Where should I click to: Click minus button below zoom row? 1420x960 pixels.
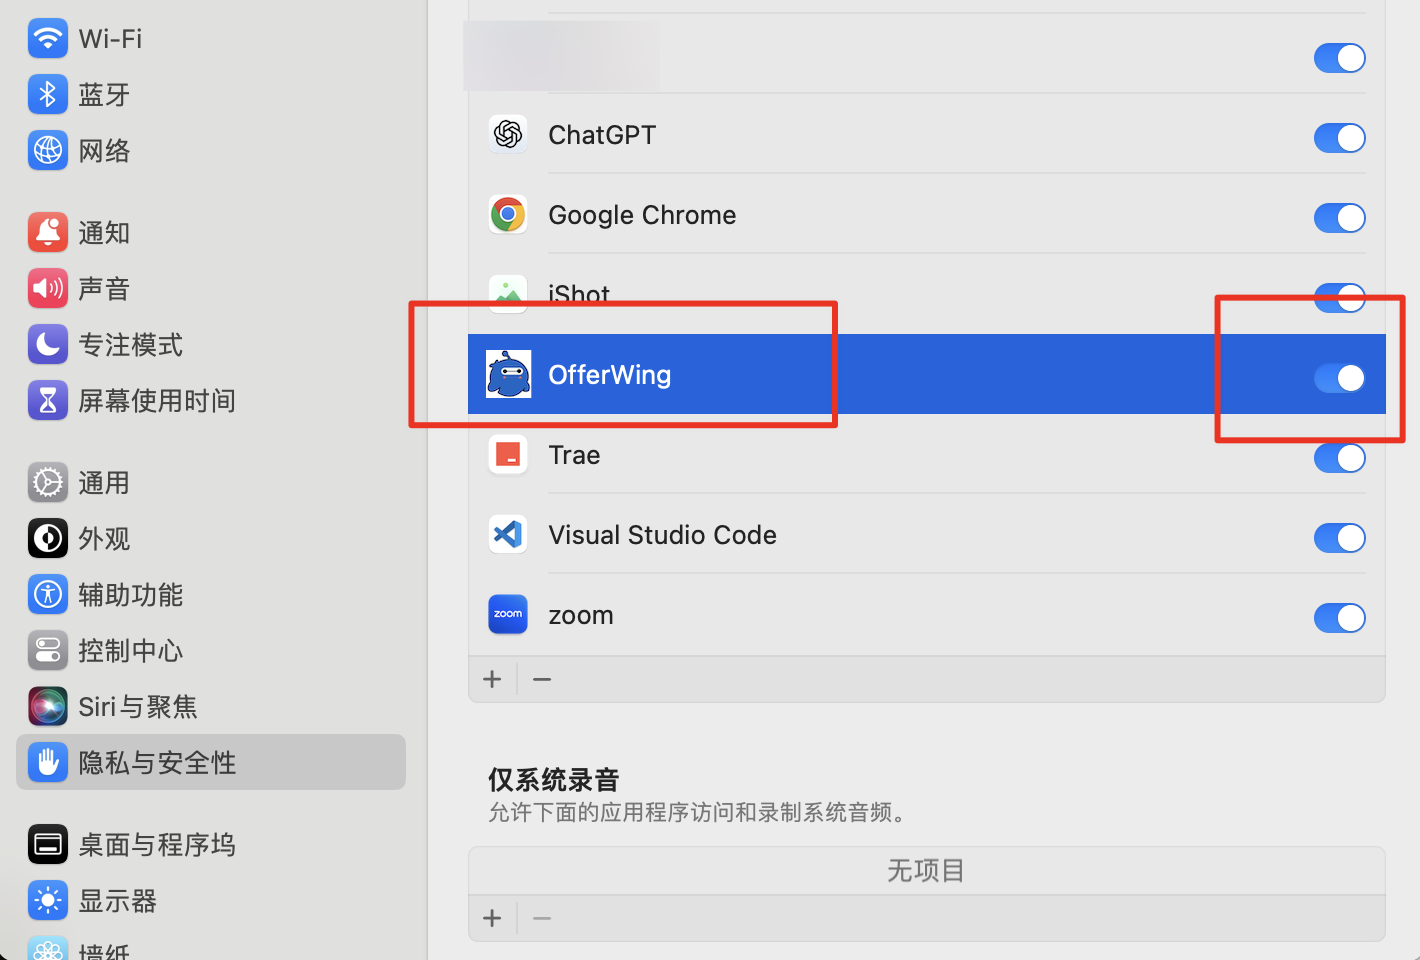point(542,679)
